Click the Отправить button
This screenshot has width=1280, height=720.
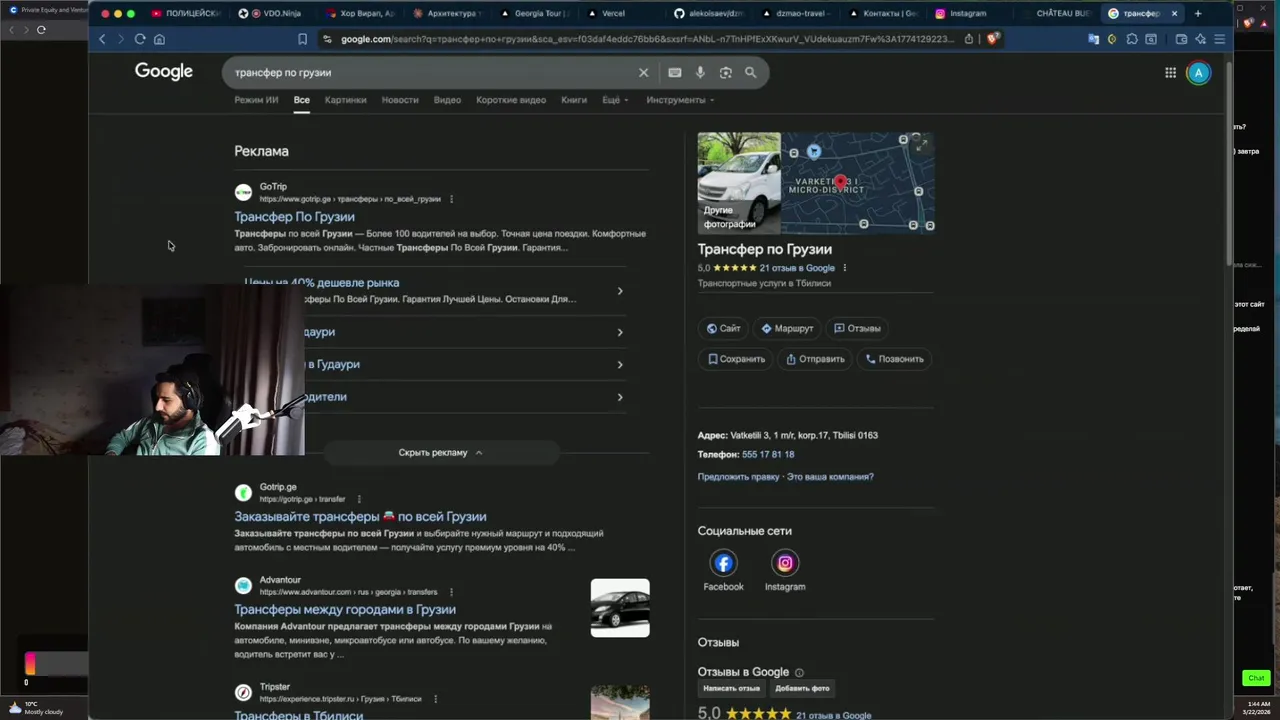click(815, 359)
